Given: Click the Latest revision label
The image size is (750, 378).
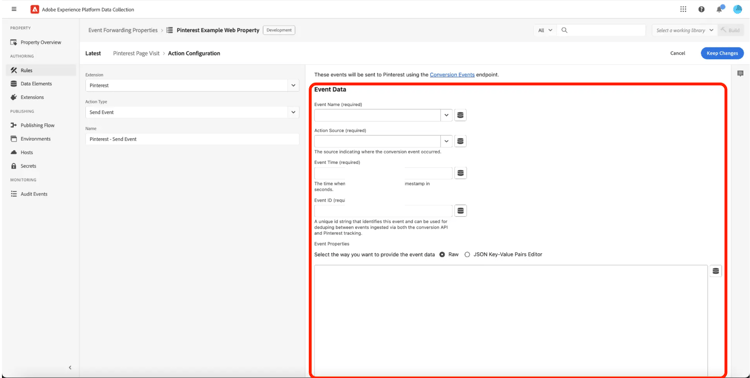Looking at the screenshot, I should 93,54.
